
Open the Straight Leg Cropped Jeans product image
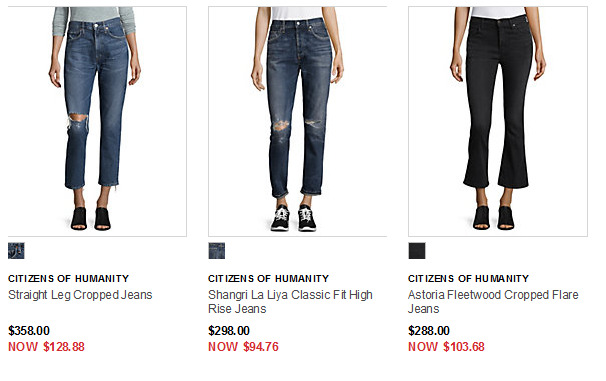[97, 121]
